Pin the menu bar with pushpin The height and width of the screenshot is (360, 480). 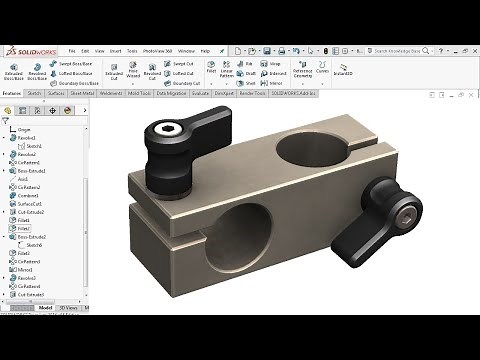[222, 51]
